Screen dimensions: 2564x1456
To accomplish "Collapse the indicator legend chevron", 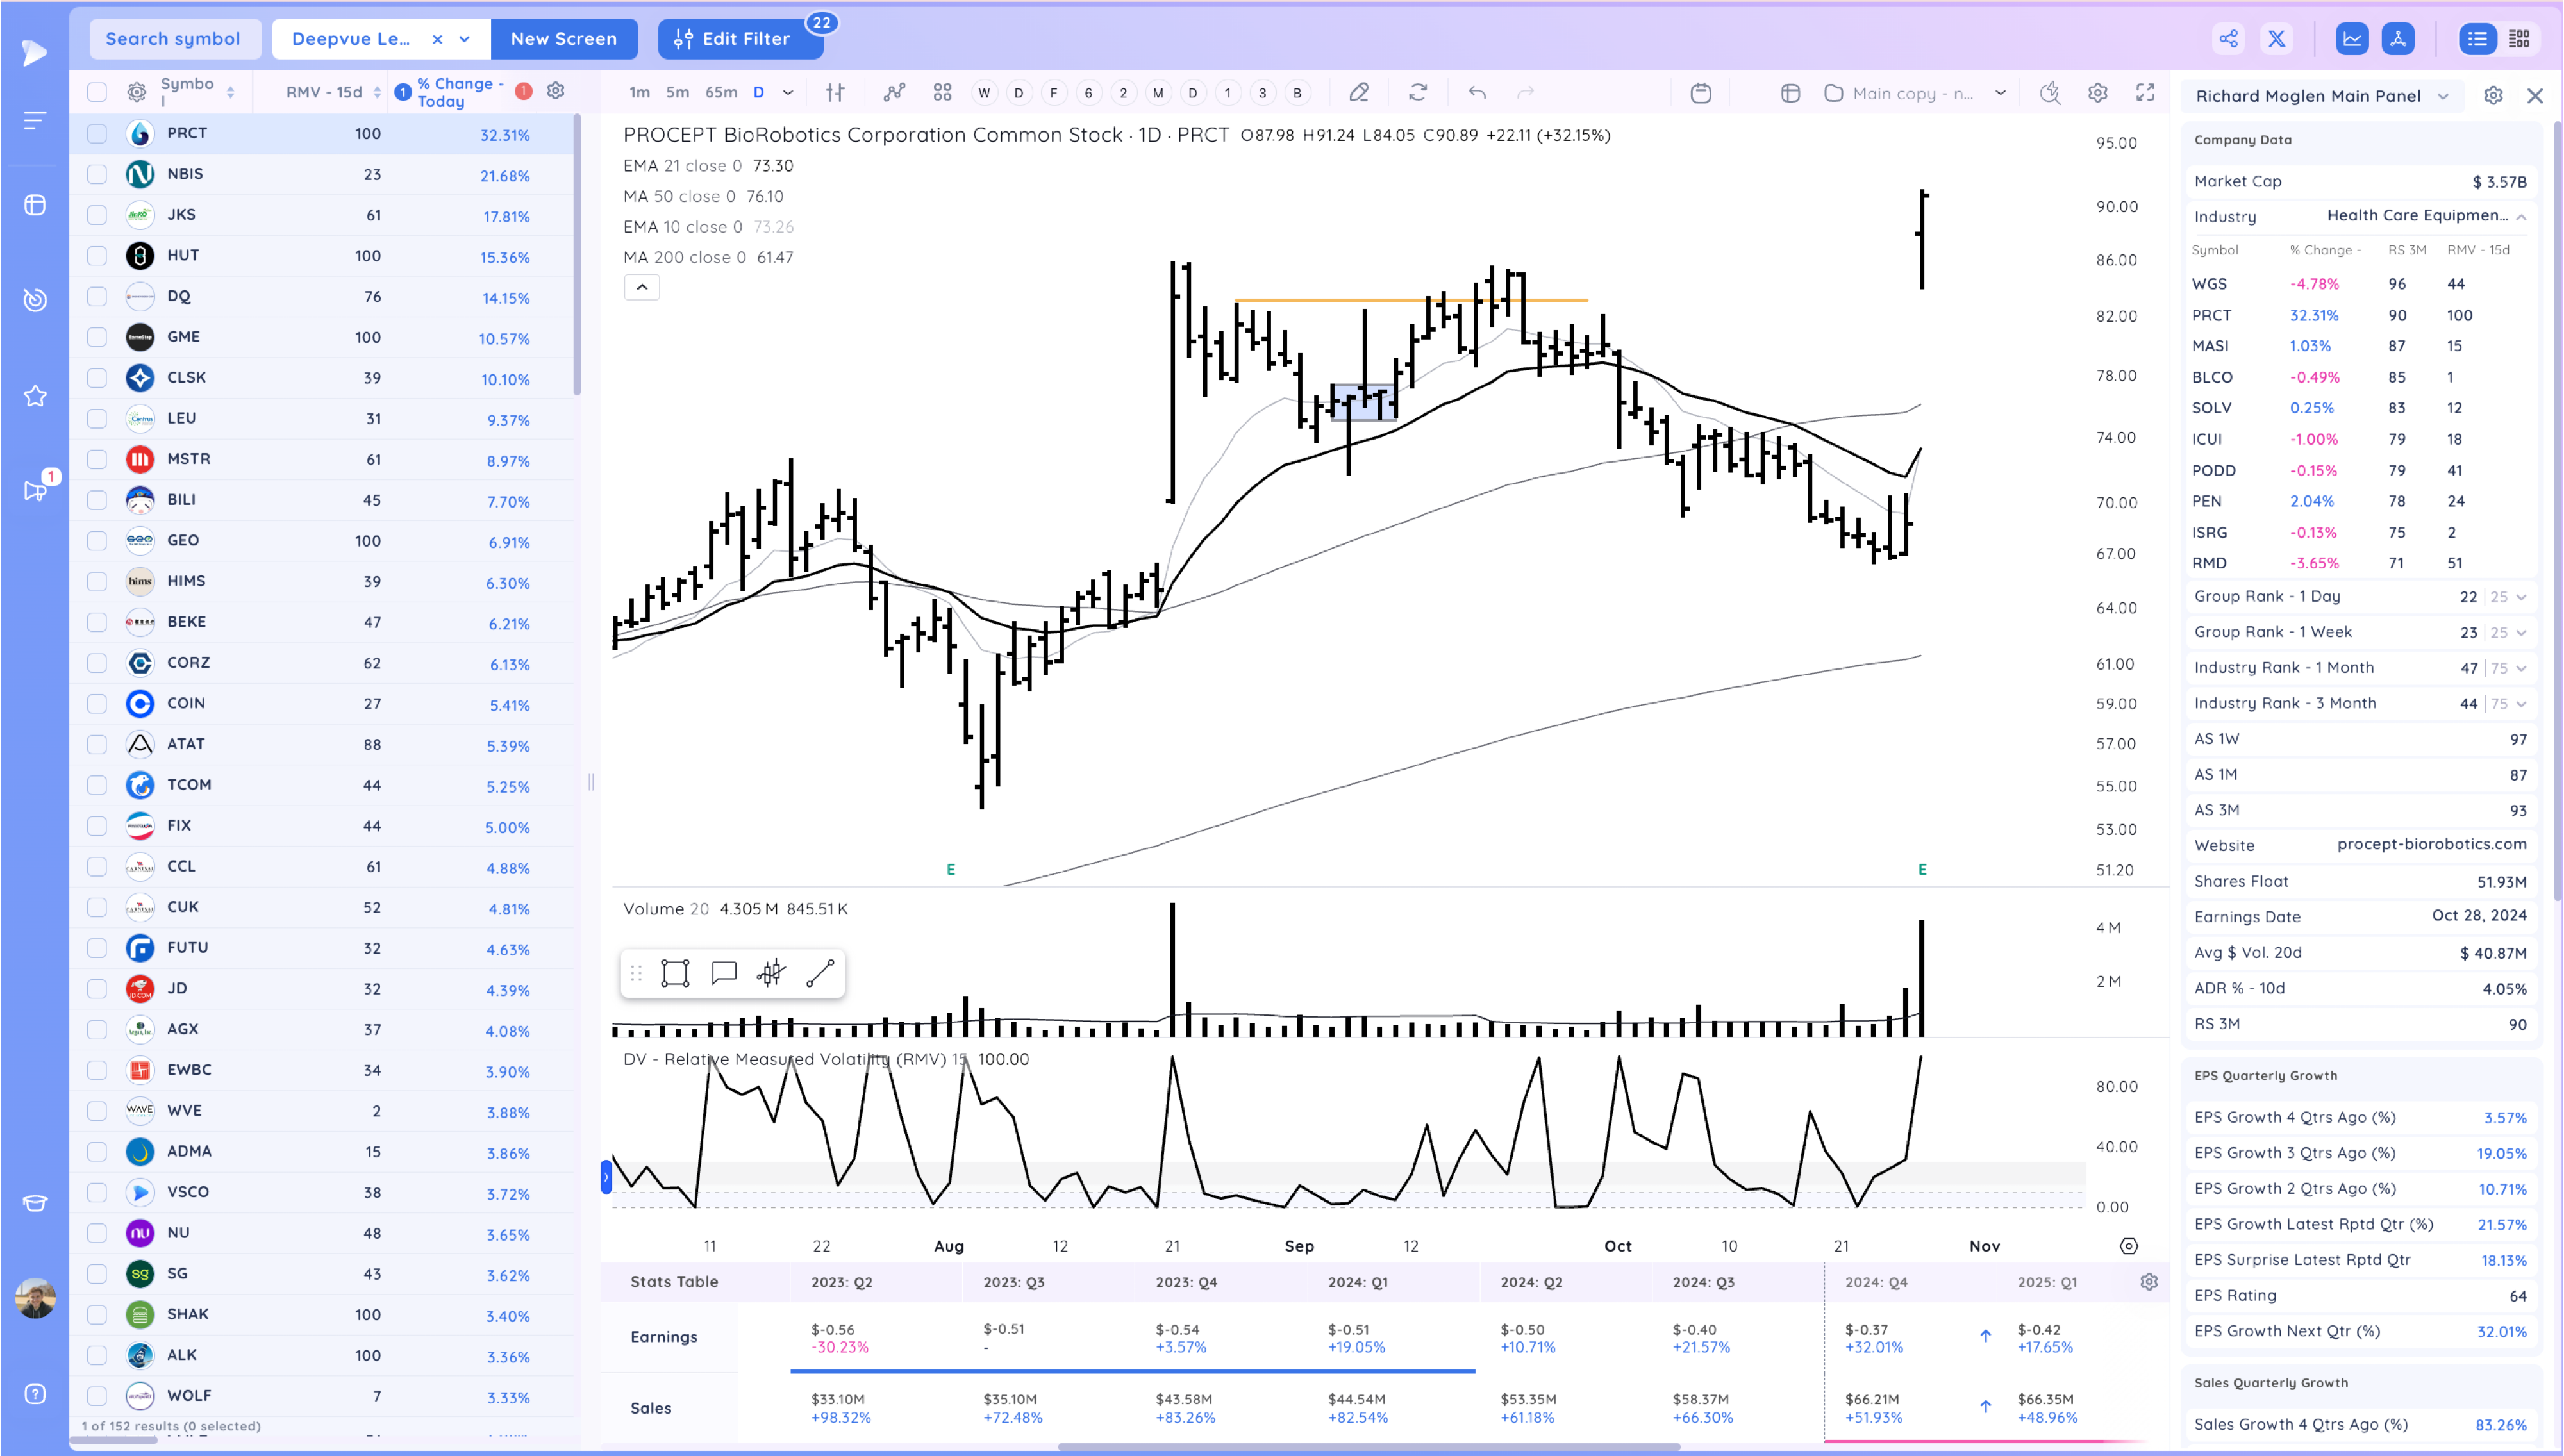I will [642, 288].
